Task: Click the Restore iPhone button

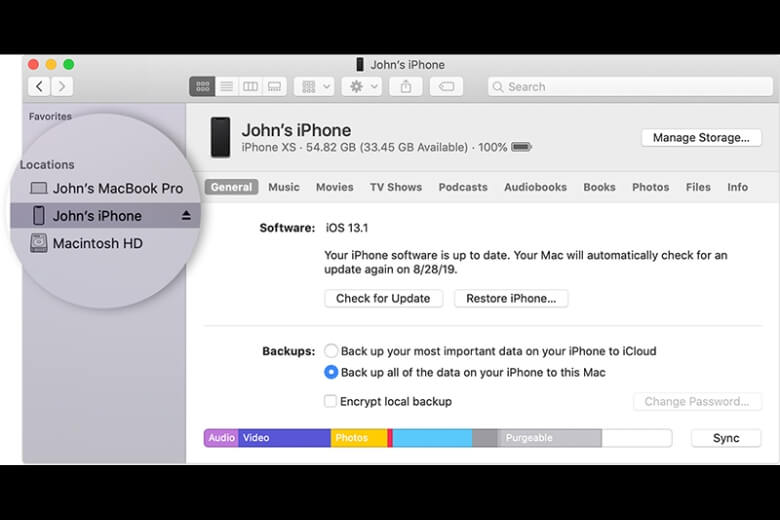Action: [511, 299]
